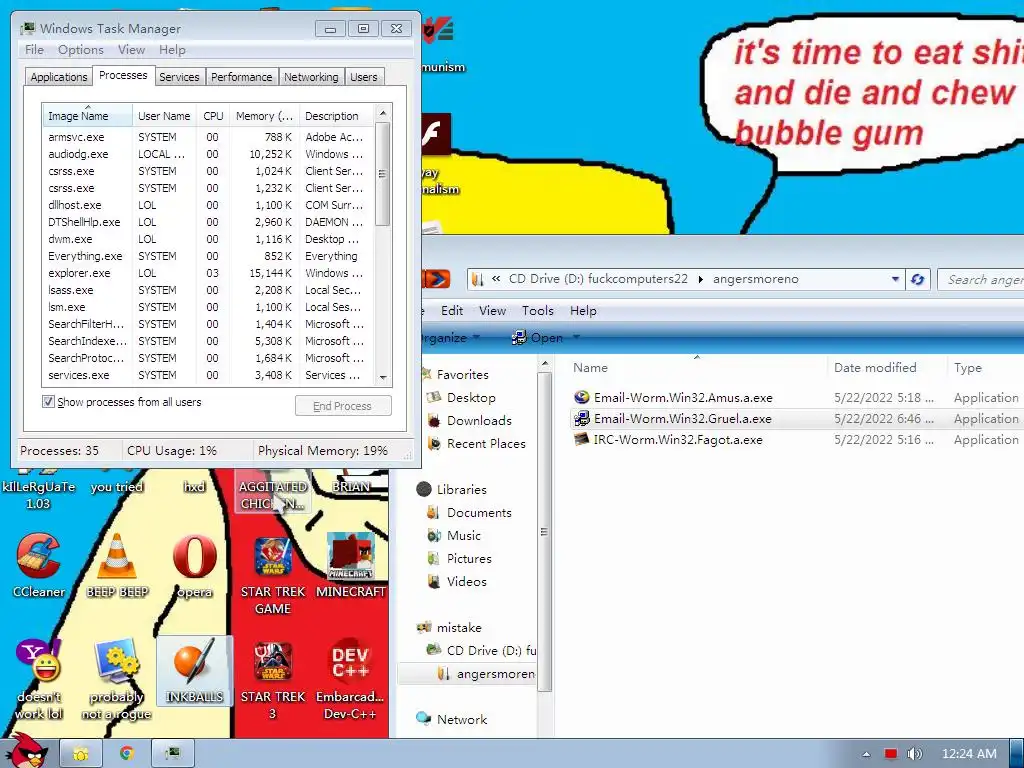Click the red flag tray icon
This screenshot has width=1024, height=768.
(890, 754)
